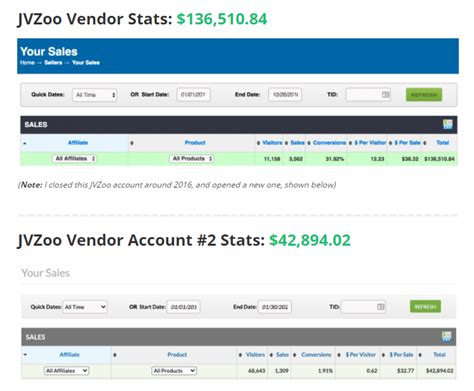Click the first green REFRESH button

point(424,95)
